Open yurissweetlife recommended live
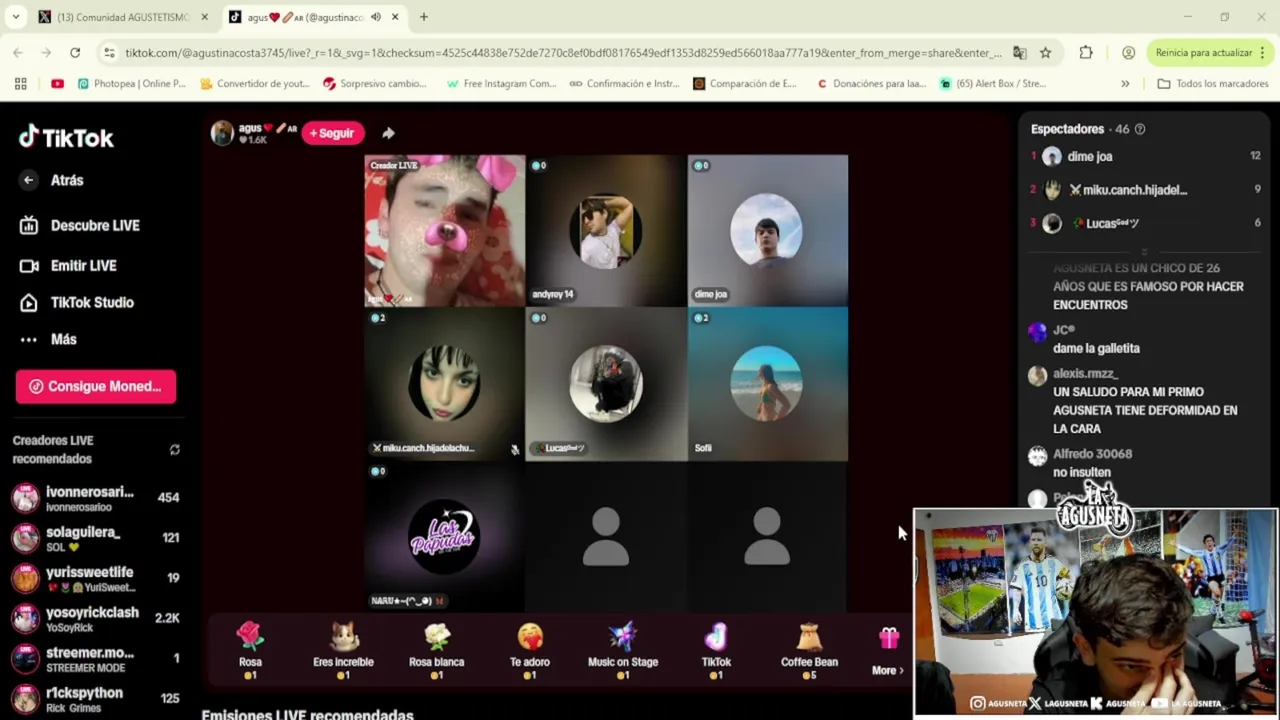1280x720 pixels. [x=96, y=578]
